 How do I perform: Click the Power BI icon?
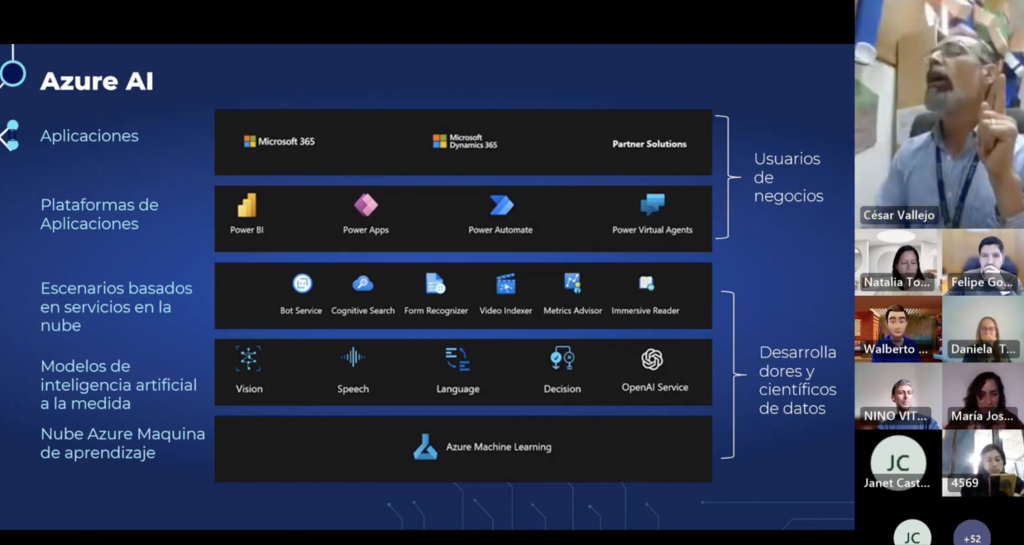tap(247, 206)
